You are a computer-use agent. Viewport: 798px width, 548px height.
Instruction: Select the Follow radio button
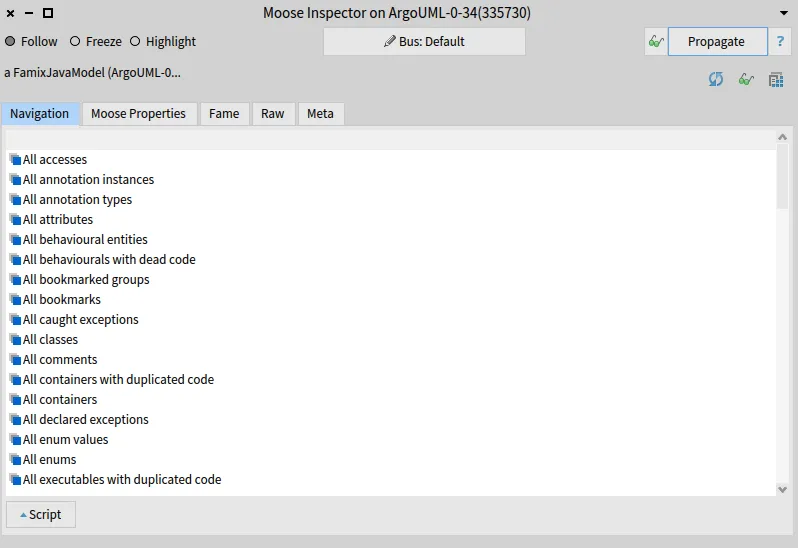[10, 42]
